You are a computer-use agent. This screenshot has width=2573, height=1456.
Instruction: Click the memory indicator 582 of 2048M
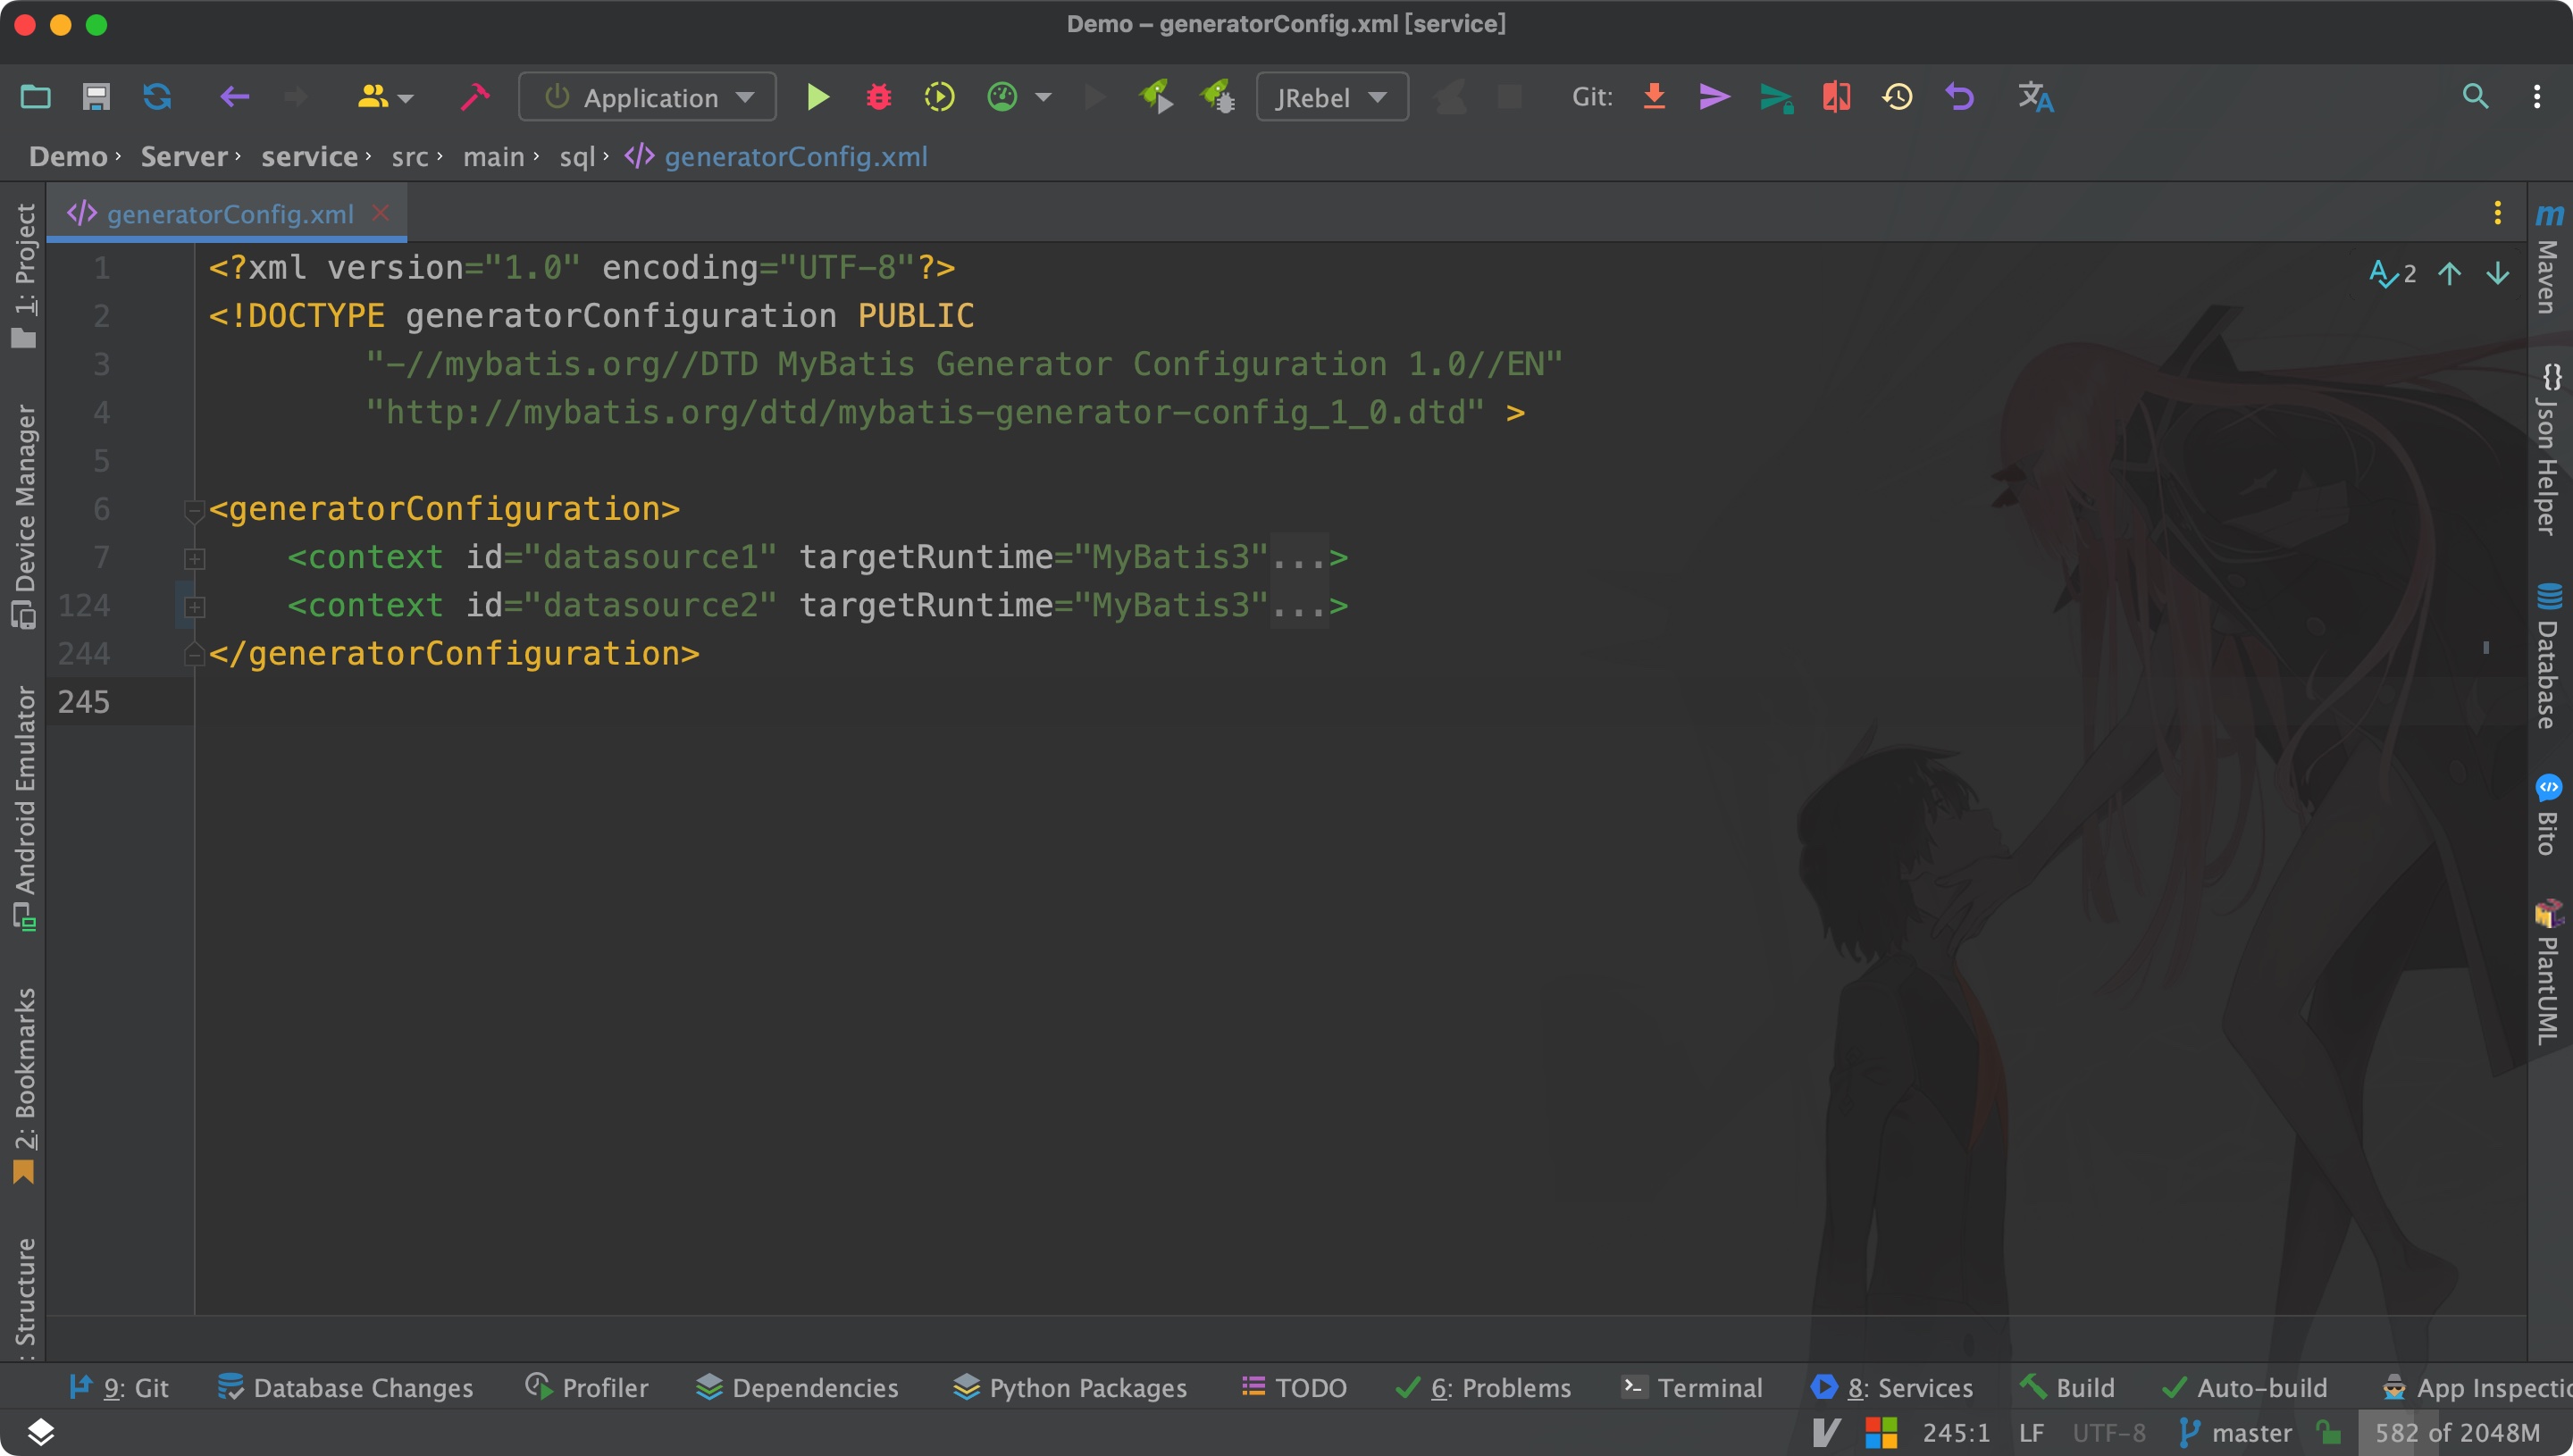2456,1432
